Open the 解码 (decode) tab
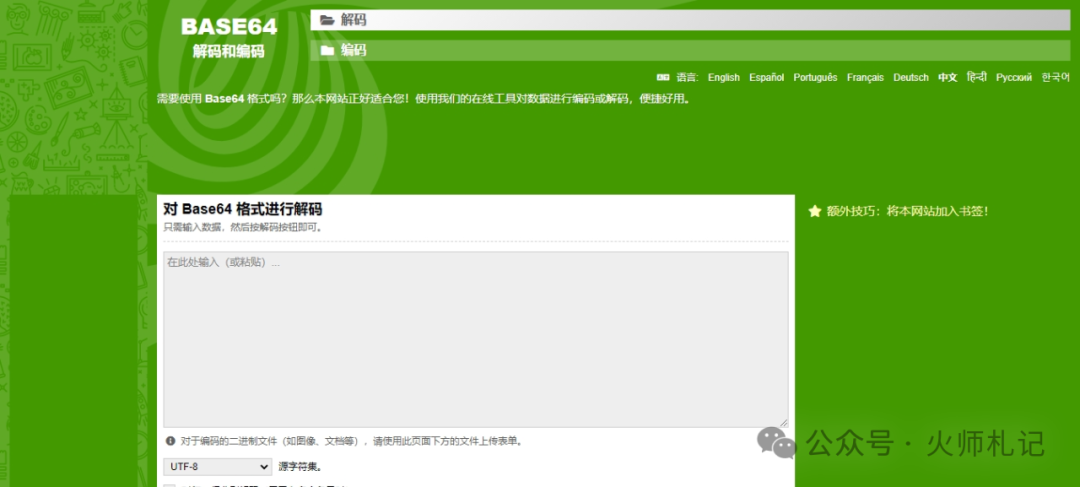The image size is (1080, 487). (690, 20)
